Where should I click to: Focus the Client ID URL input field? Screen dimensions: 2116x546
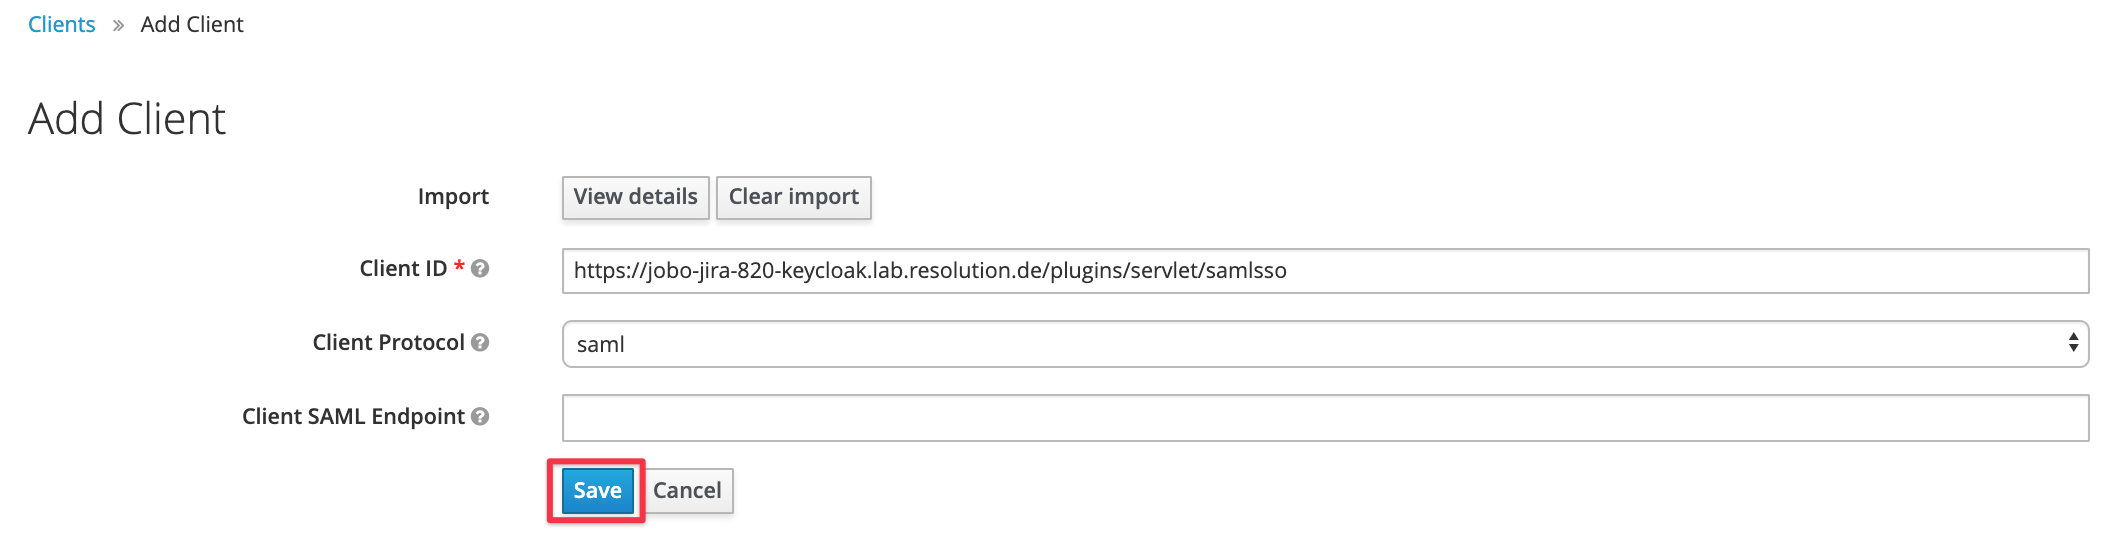coord(1325,271)
